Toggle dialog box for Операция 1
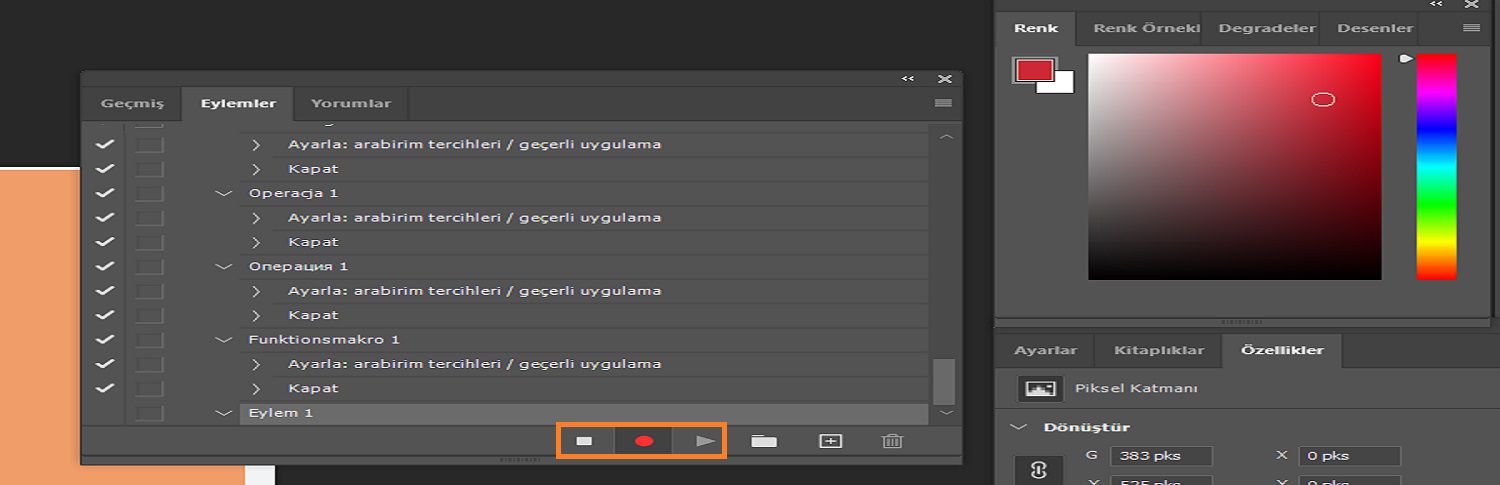The image size is (1500, 485). 149,266
